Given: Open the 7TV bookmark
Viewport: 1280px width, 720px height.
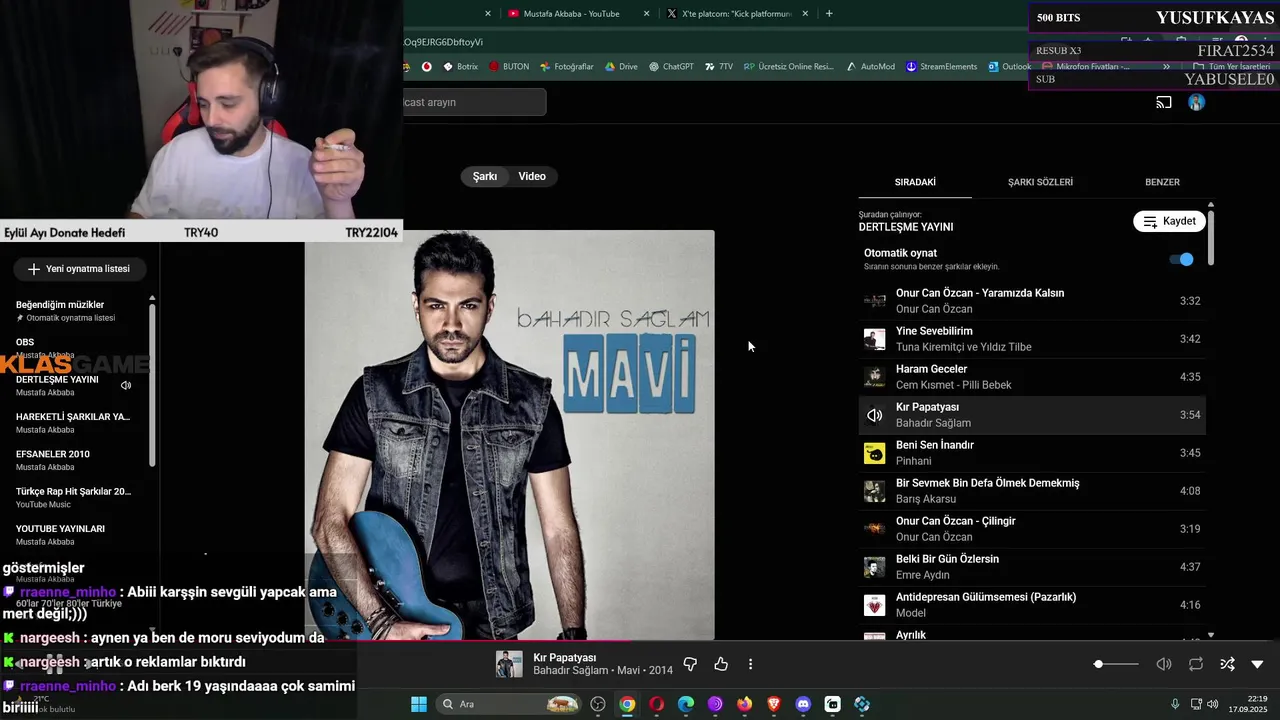Looking at the screenshot, I should click(x=718, y=67).
